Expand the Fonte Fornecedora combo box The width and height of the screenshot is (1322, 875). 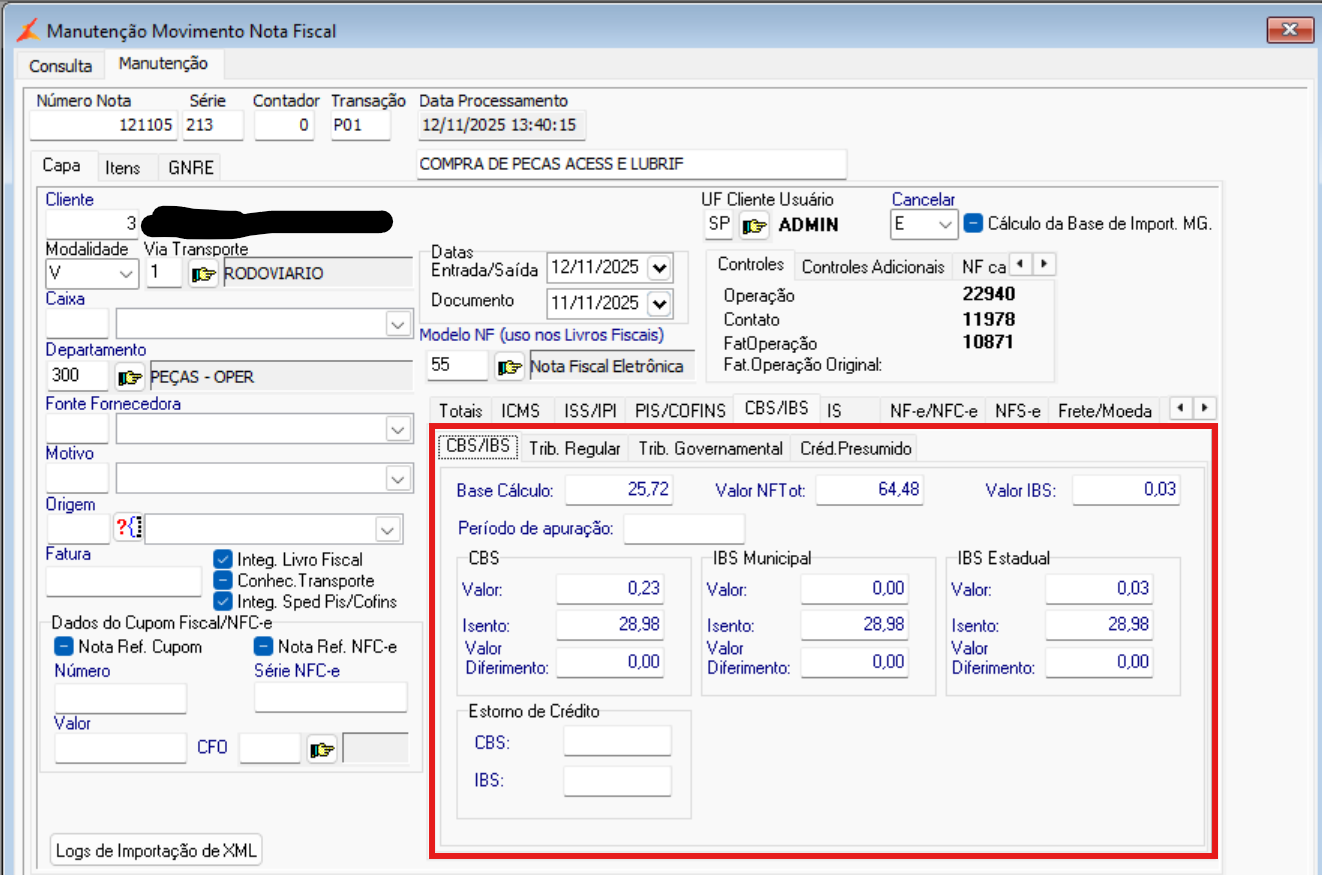click(397, 429)
